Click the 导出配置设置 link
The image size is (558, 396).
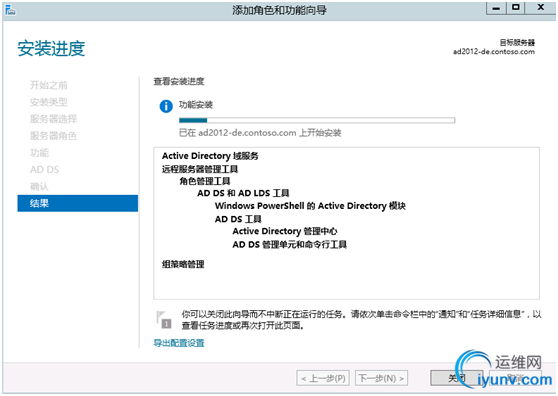(179, 343)
